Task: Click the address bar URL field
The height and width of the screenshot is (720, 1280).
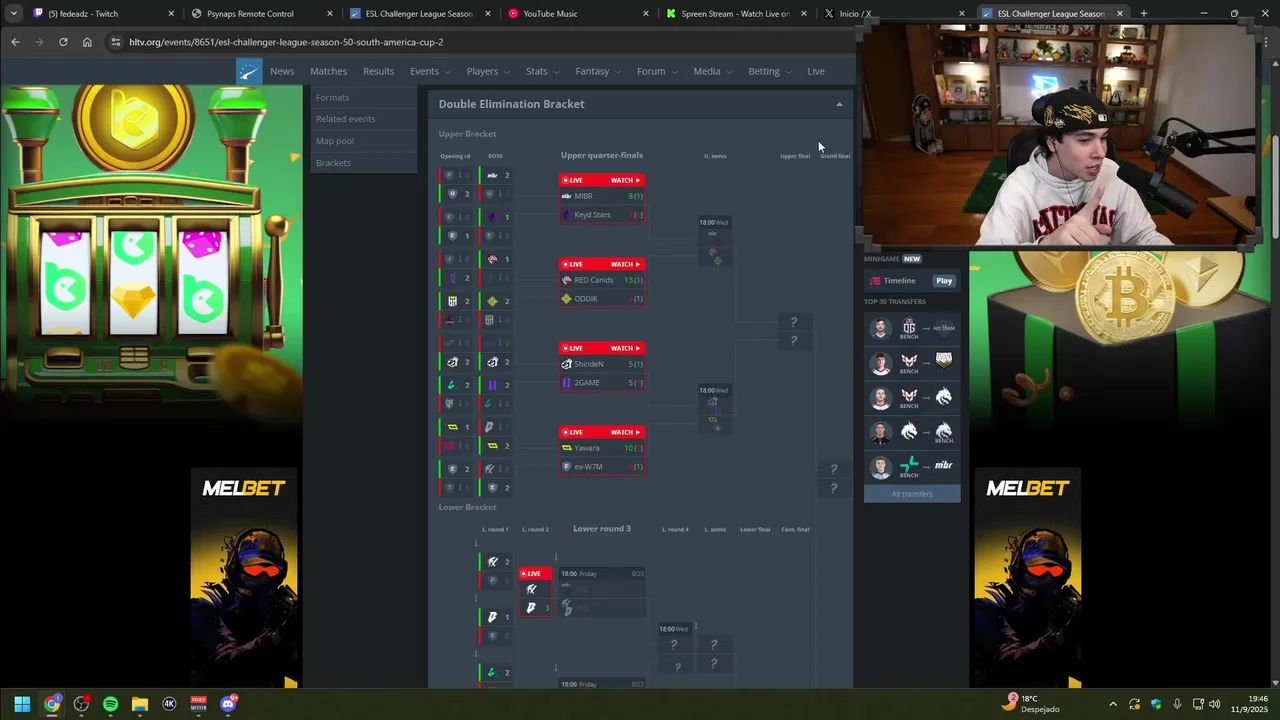Action: [x=480, y=42]
